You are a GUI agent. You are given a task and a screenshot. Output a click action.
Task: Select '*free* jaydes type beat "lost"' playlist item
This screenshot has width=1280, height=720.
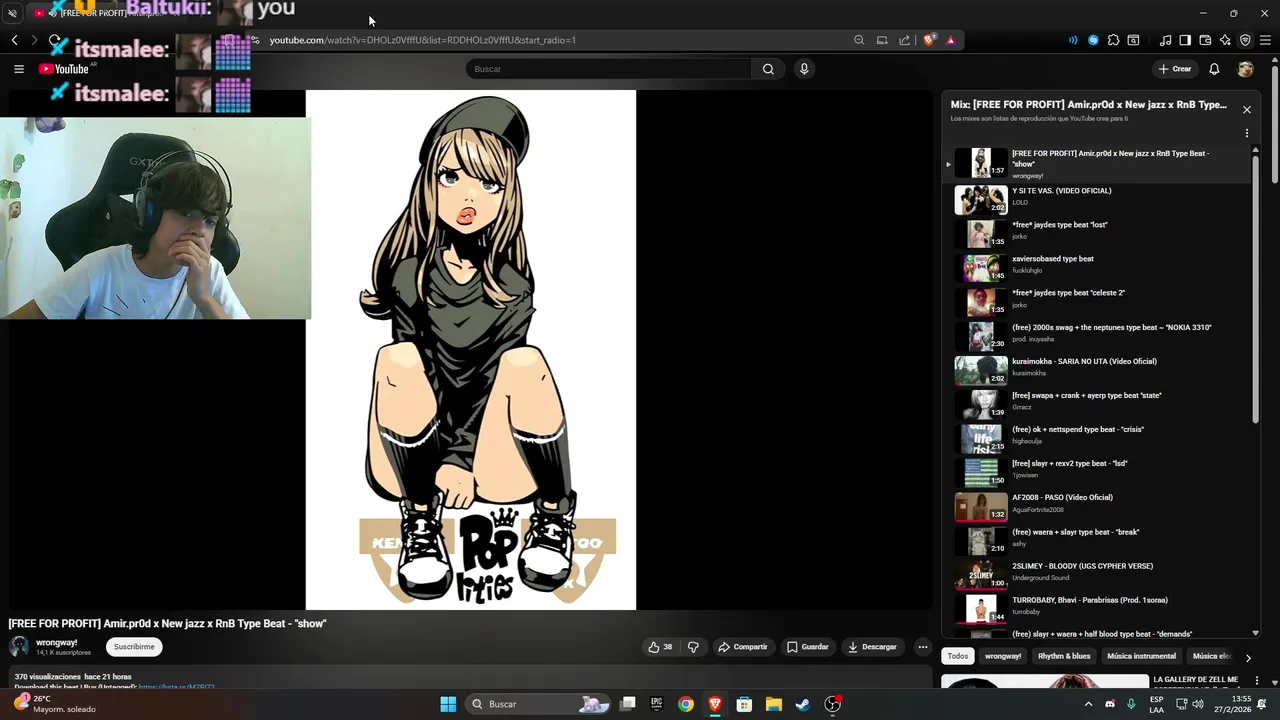coord(1097,234)
